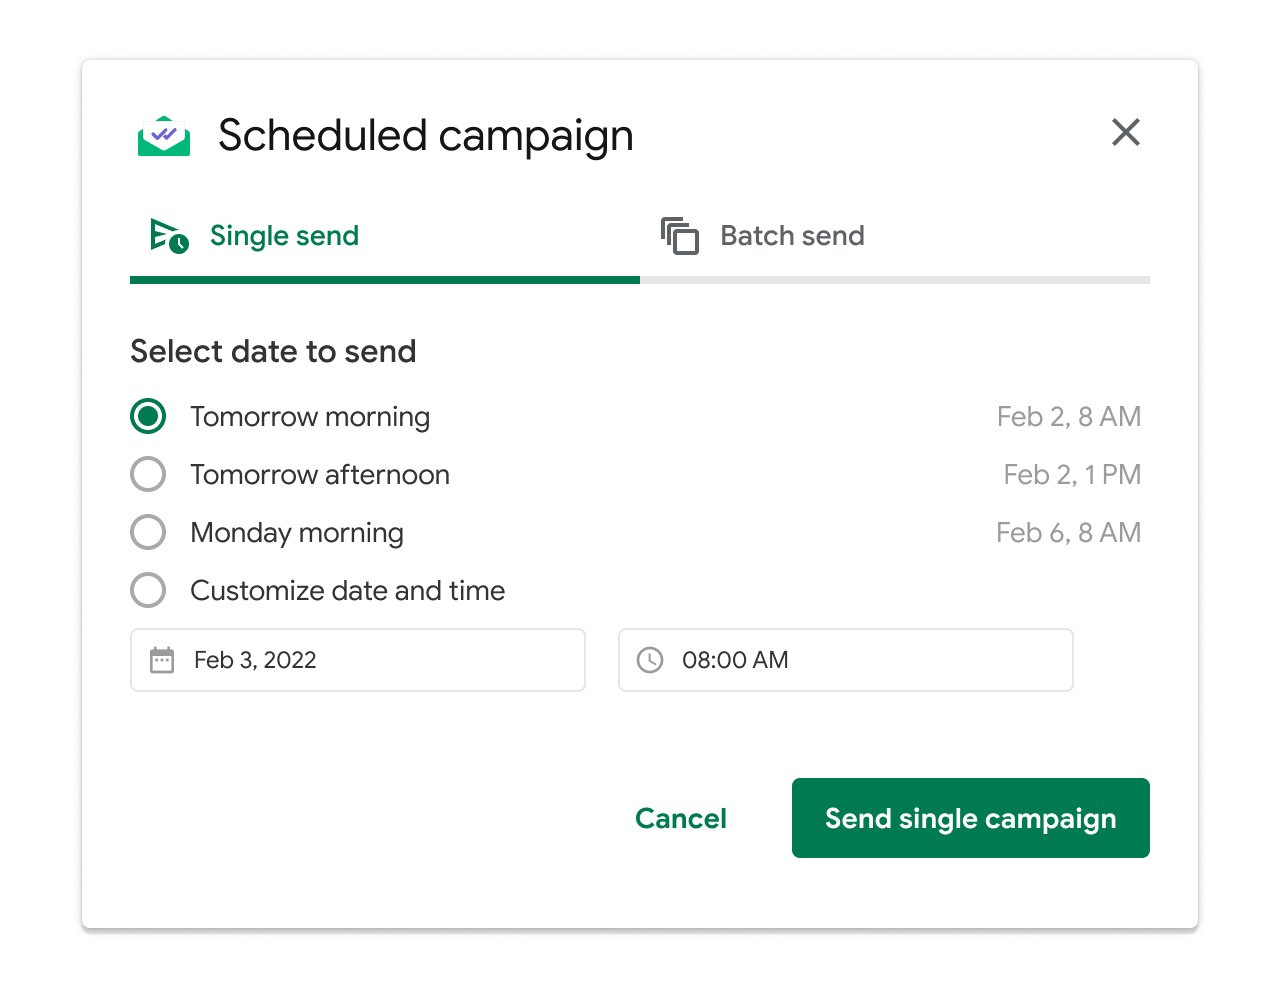This screenshot has height=988, width=1280.
Task: Open the Feb 3, 2022 date picker
Action: tap(358, 660)
